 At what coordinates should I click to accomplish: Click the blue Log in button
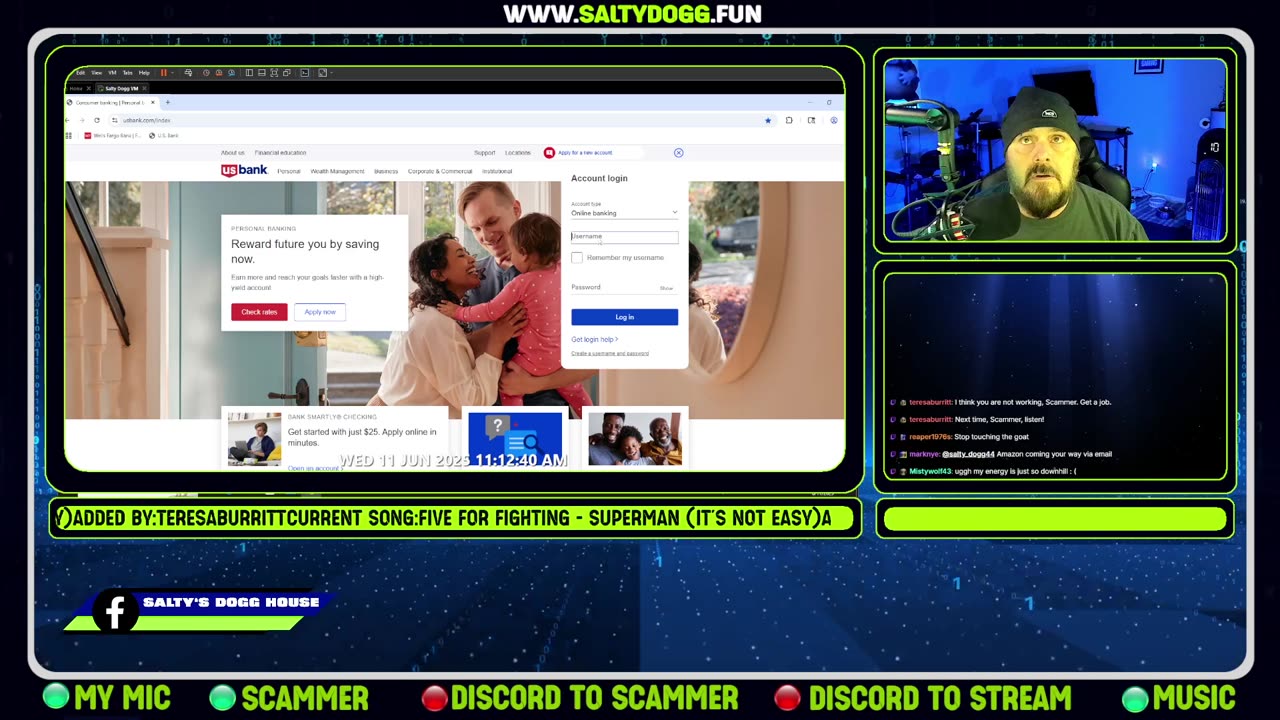click(624, 317)
